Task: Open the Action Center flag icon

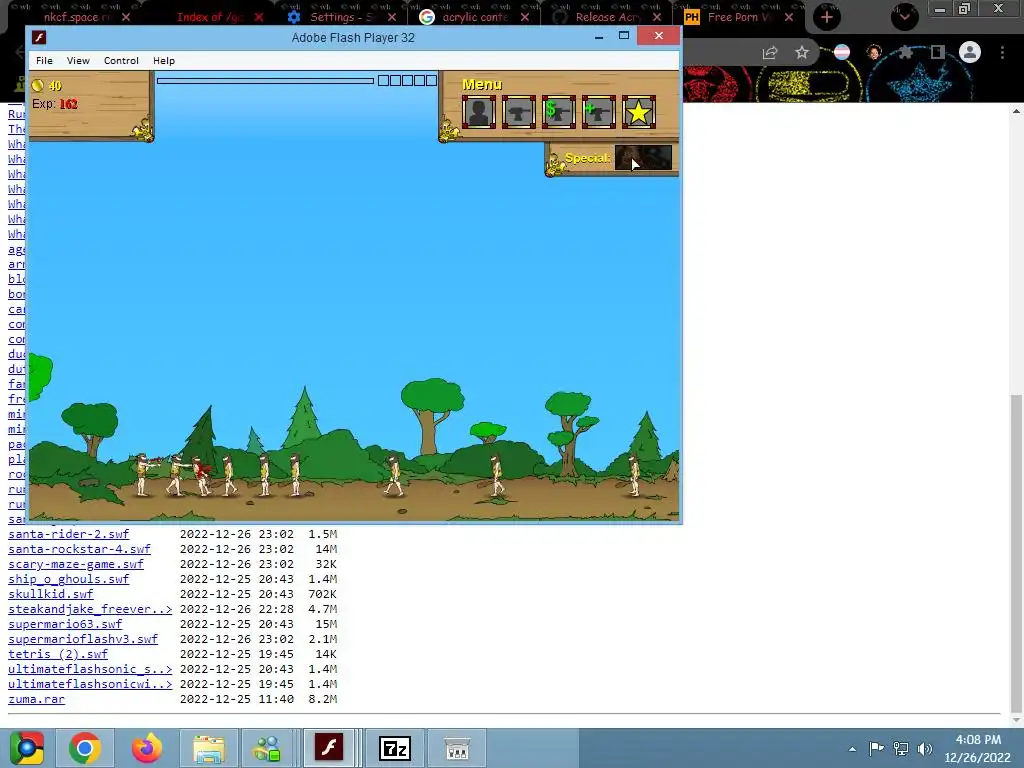Action: pyautogui.click(x=876, y=748)
